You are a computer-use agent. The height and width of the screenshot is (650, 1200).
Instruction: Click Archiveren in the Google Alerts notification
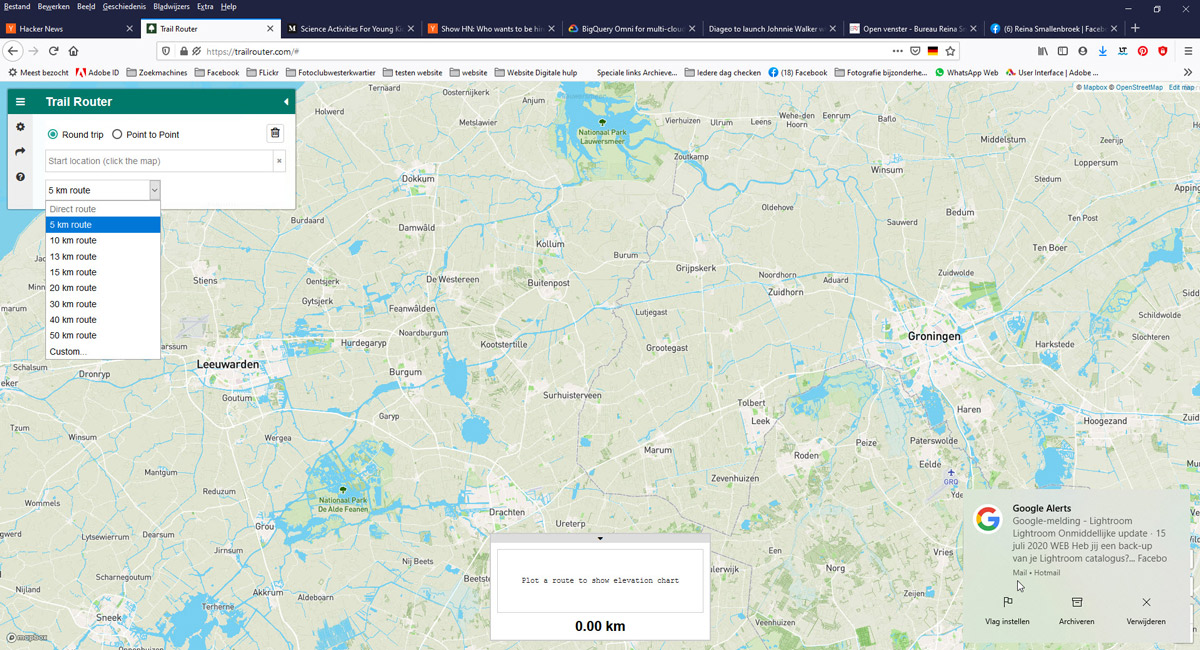1077,611
